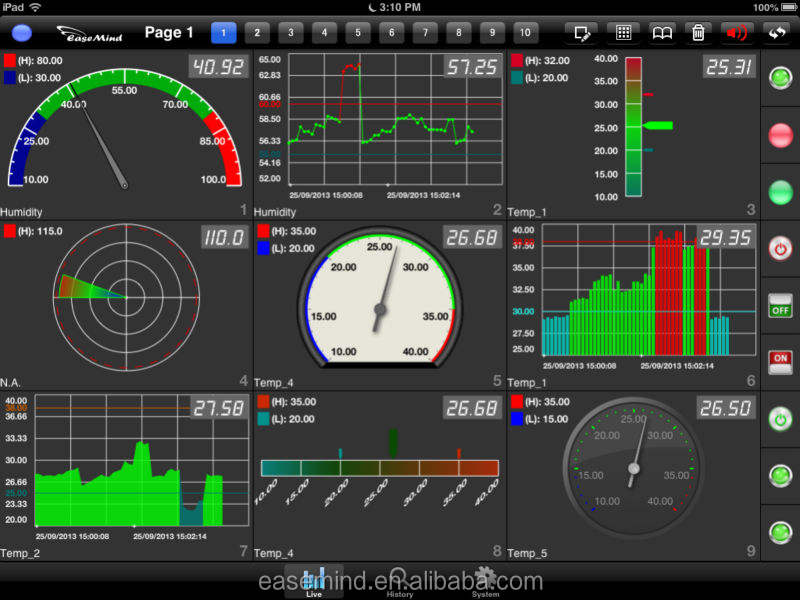The width and height of the screenshot is (800, 600).
Task: Switch to page 2
Action: click(x=257, y=33)
